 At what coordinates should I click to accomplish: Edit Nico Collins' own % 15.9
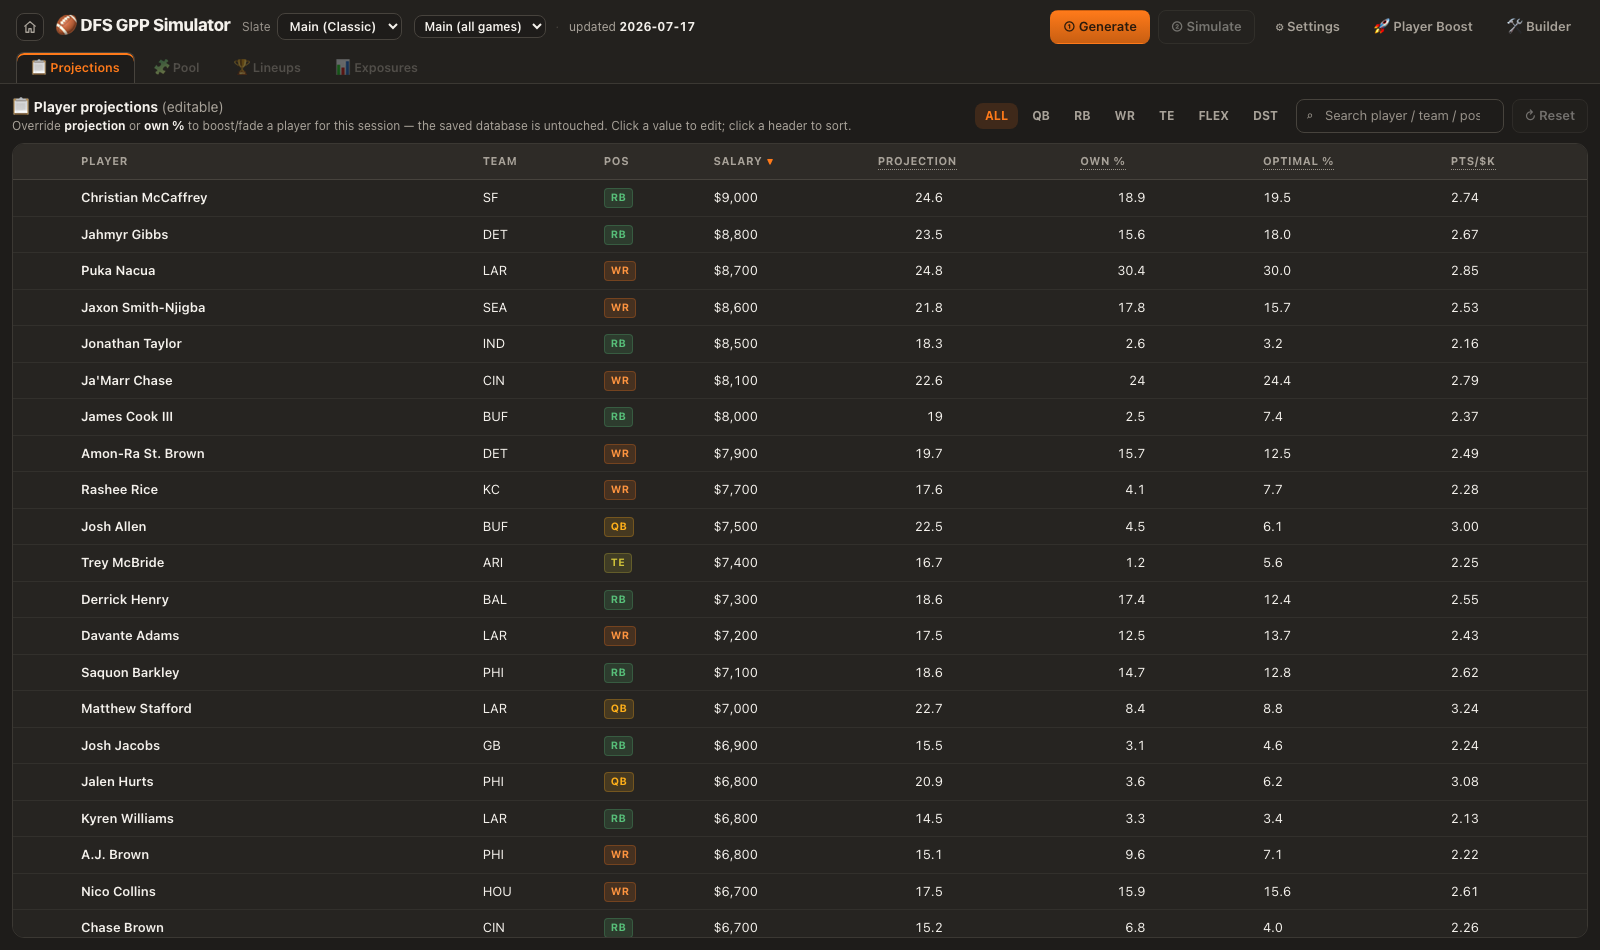1131,892
